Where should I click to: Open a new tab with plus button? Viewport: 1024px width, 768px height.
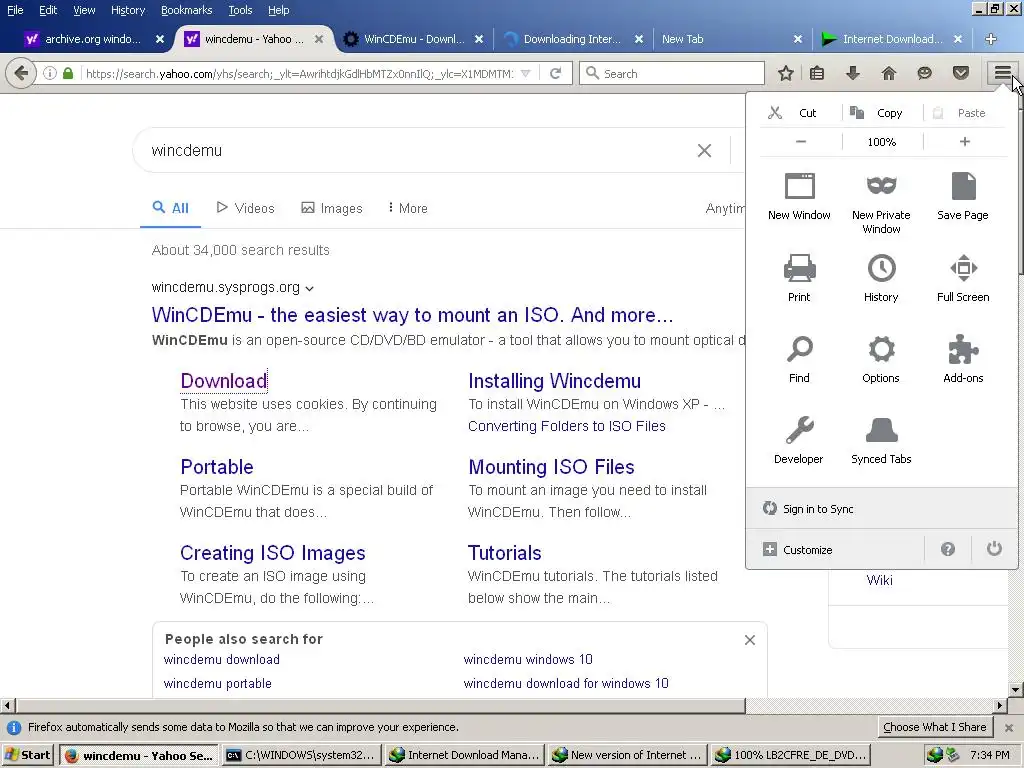tap(991, 39)
